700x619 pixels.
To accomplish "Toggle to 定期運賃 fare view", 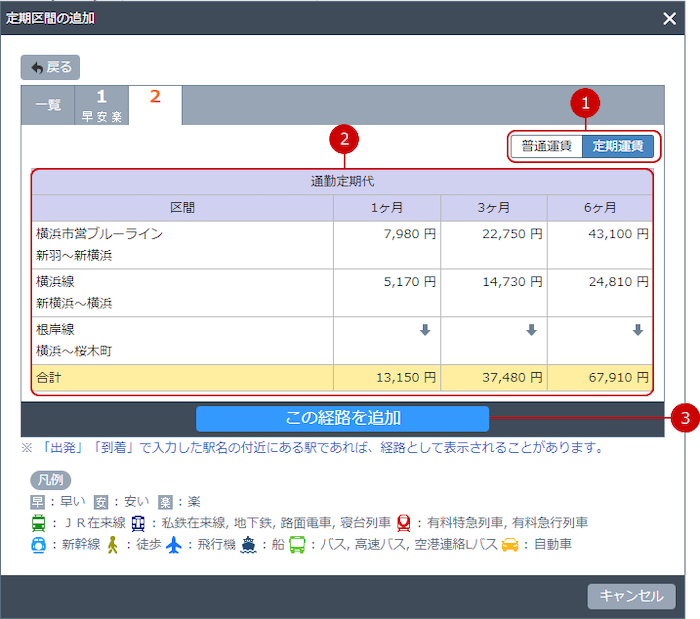I will coord(618,146).
